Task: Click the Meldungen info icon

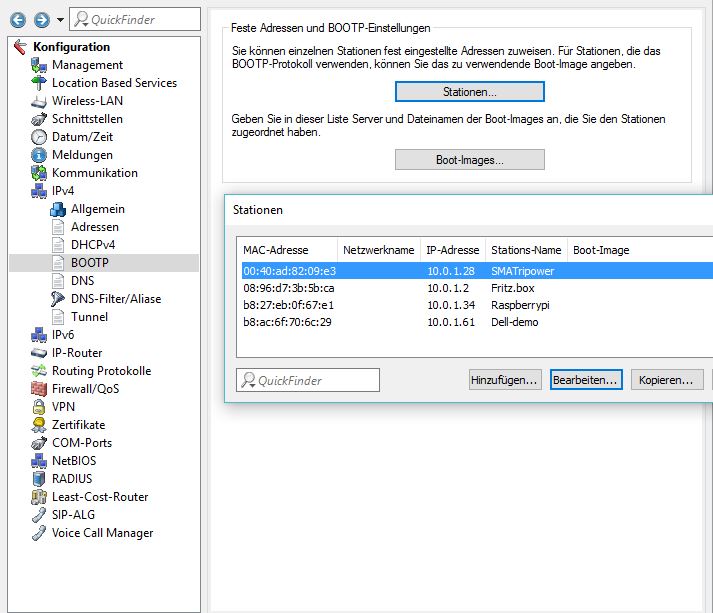Action: click(39, 155)
